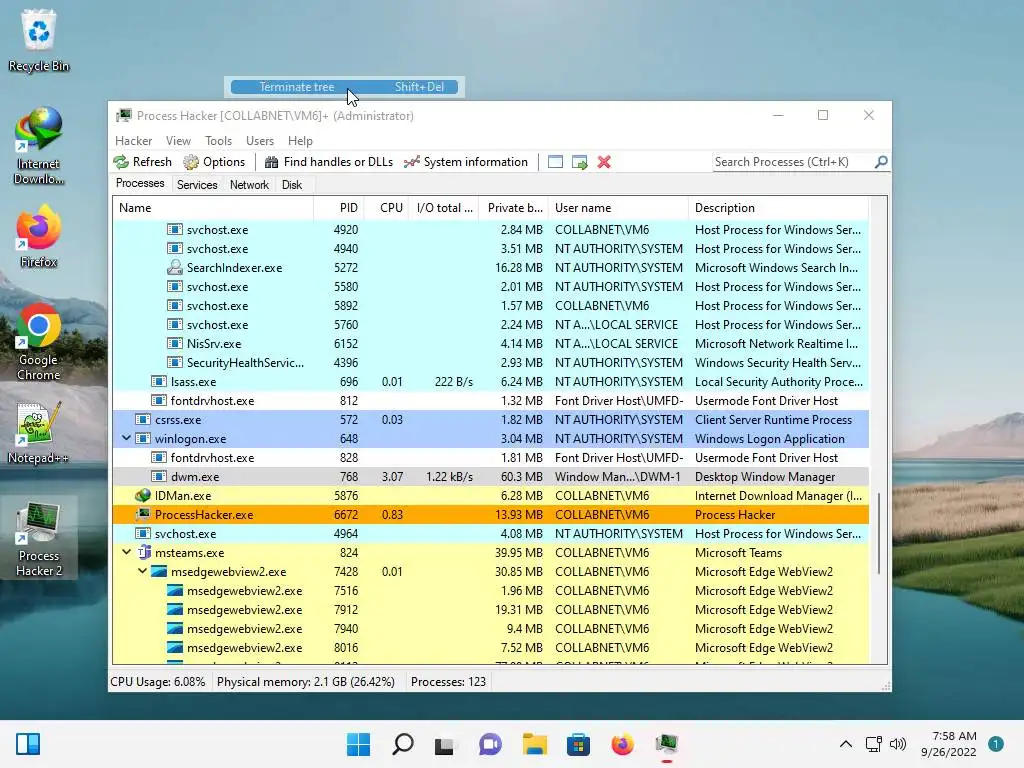Select the csrss.exe process row
Viewport: 1024px width, 768px height.
point(490,420)
